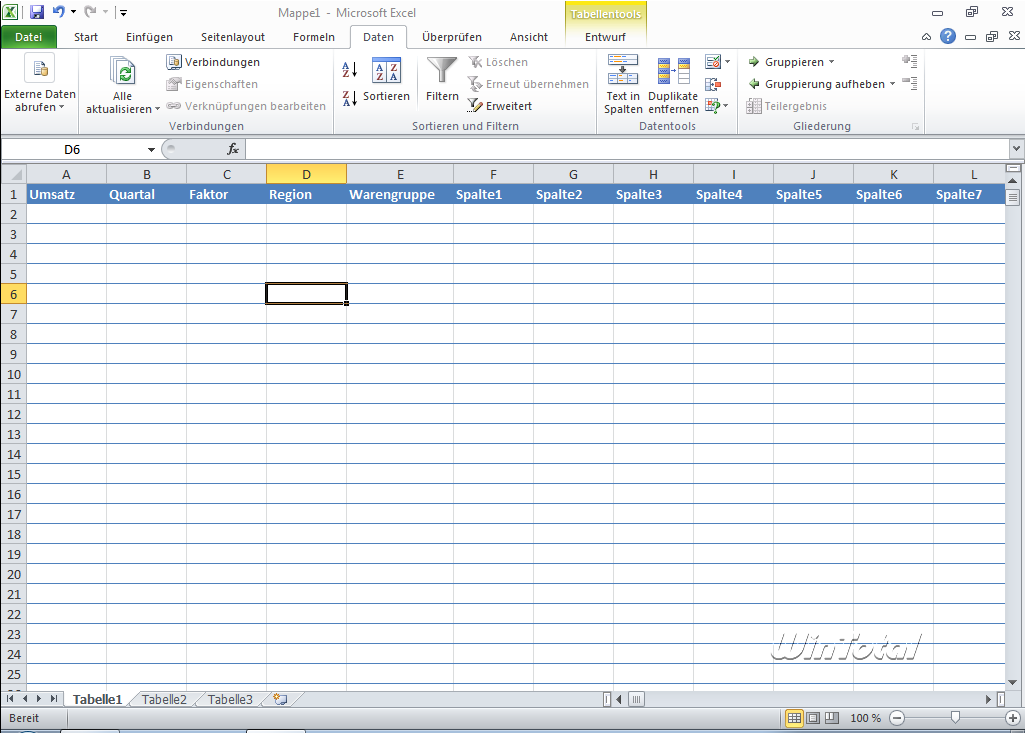Switch to normal view icon
Image resolution: width=1025 pixels, height=733 pixels.
(x=794, y=718)
